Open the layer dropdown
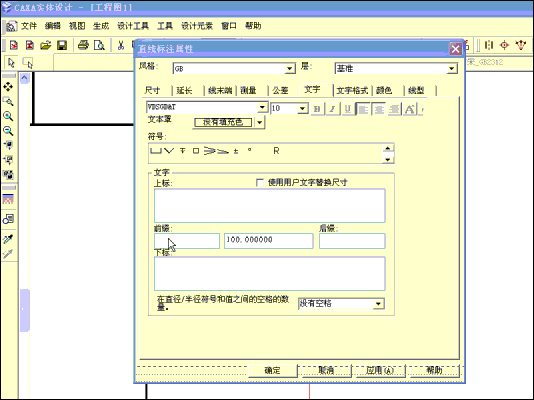This screenshot has width=534, height=400. (451, 68)
